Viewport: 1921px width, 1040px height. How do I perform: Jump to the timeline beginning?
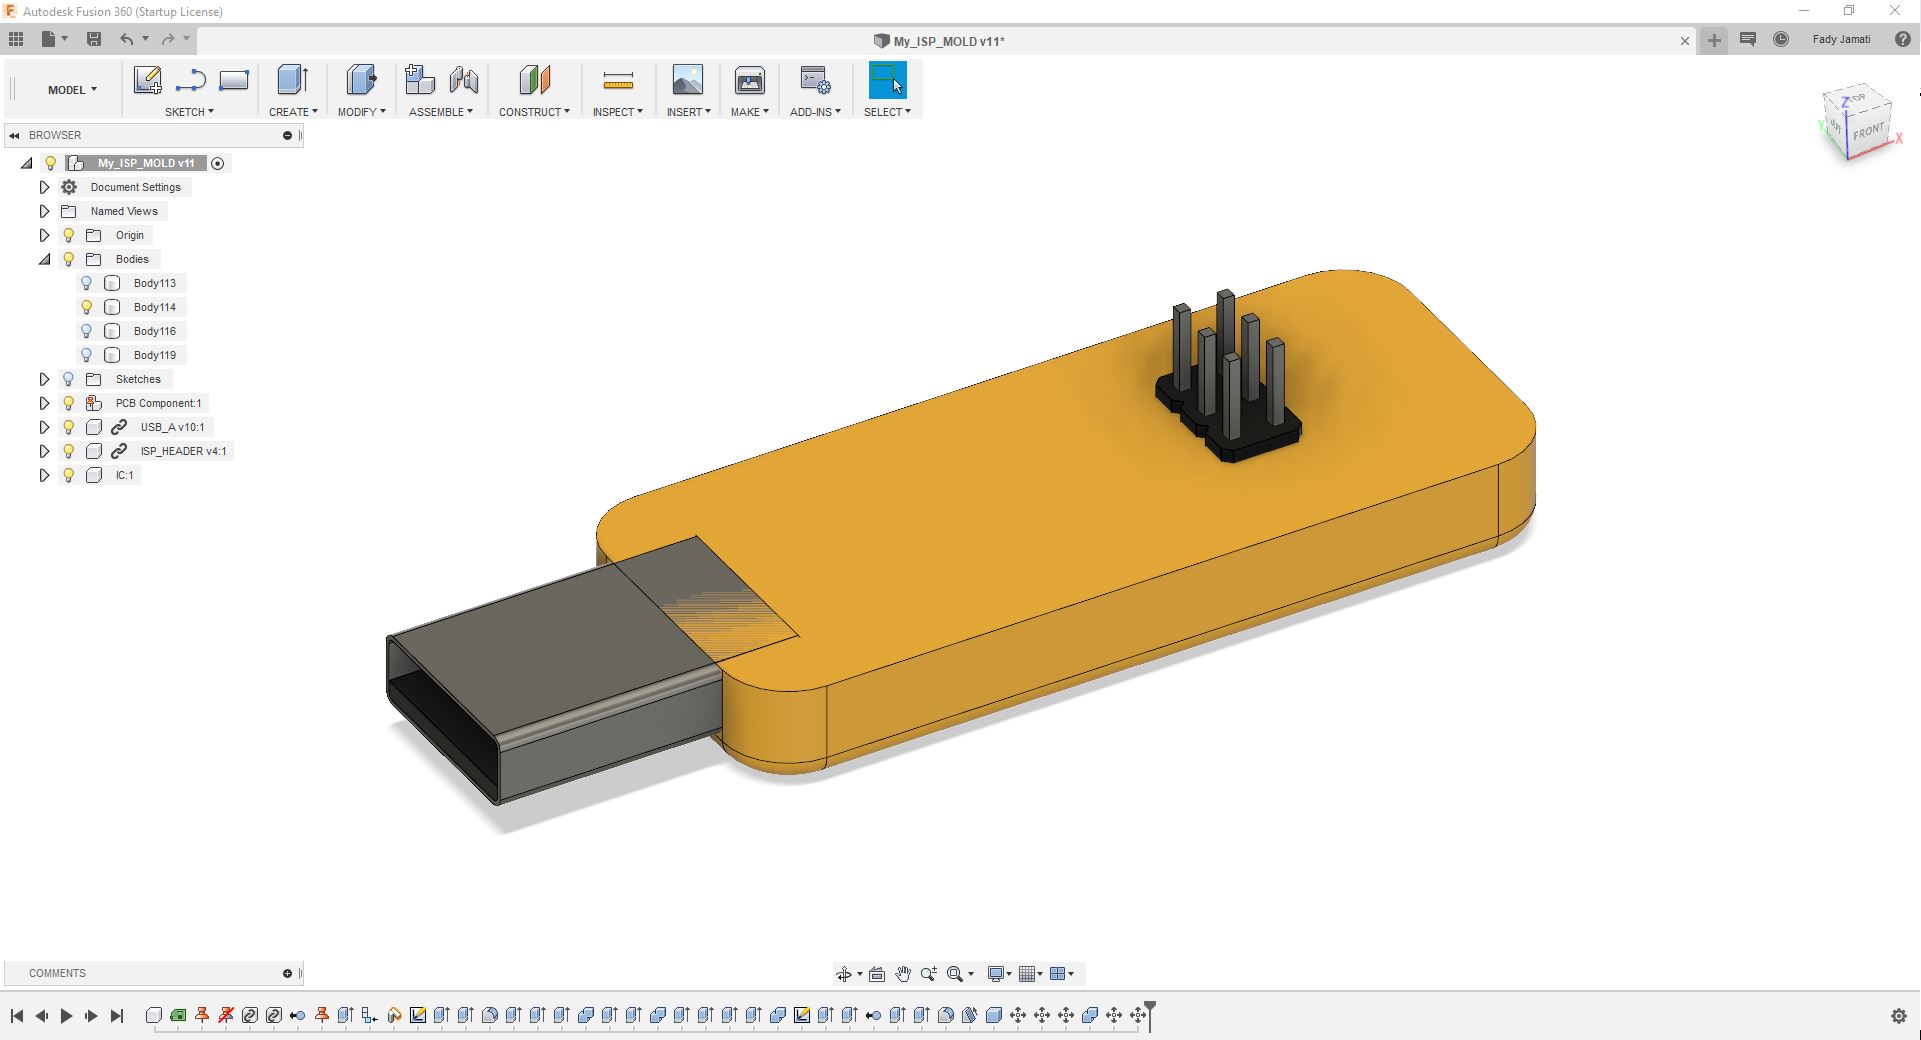tap(17, 1016)
